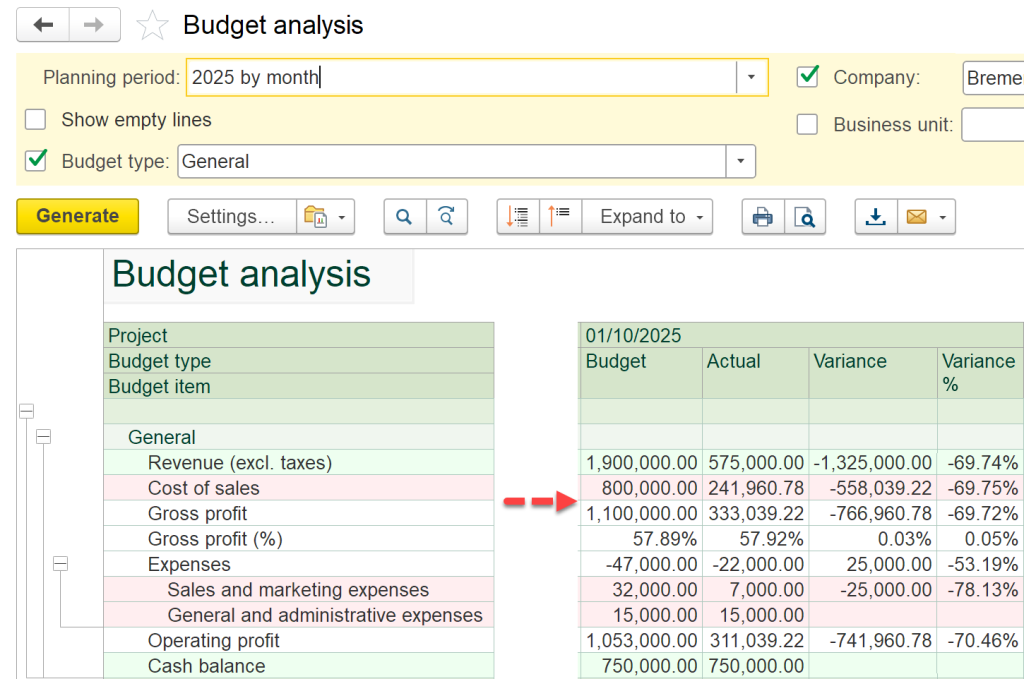This screenshot has width=1024, height=679.
Task: Click the back navigation arrow
Action: (x=43, y=25)
